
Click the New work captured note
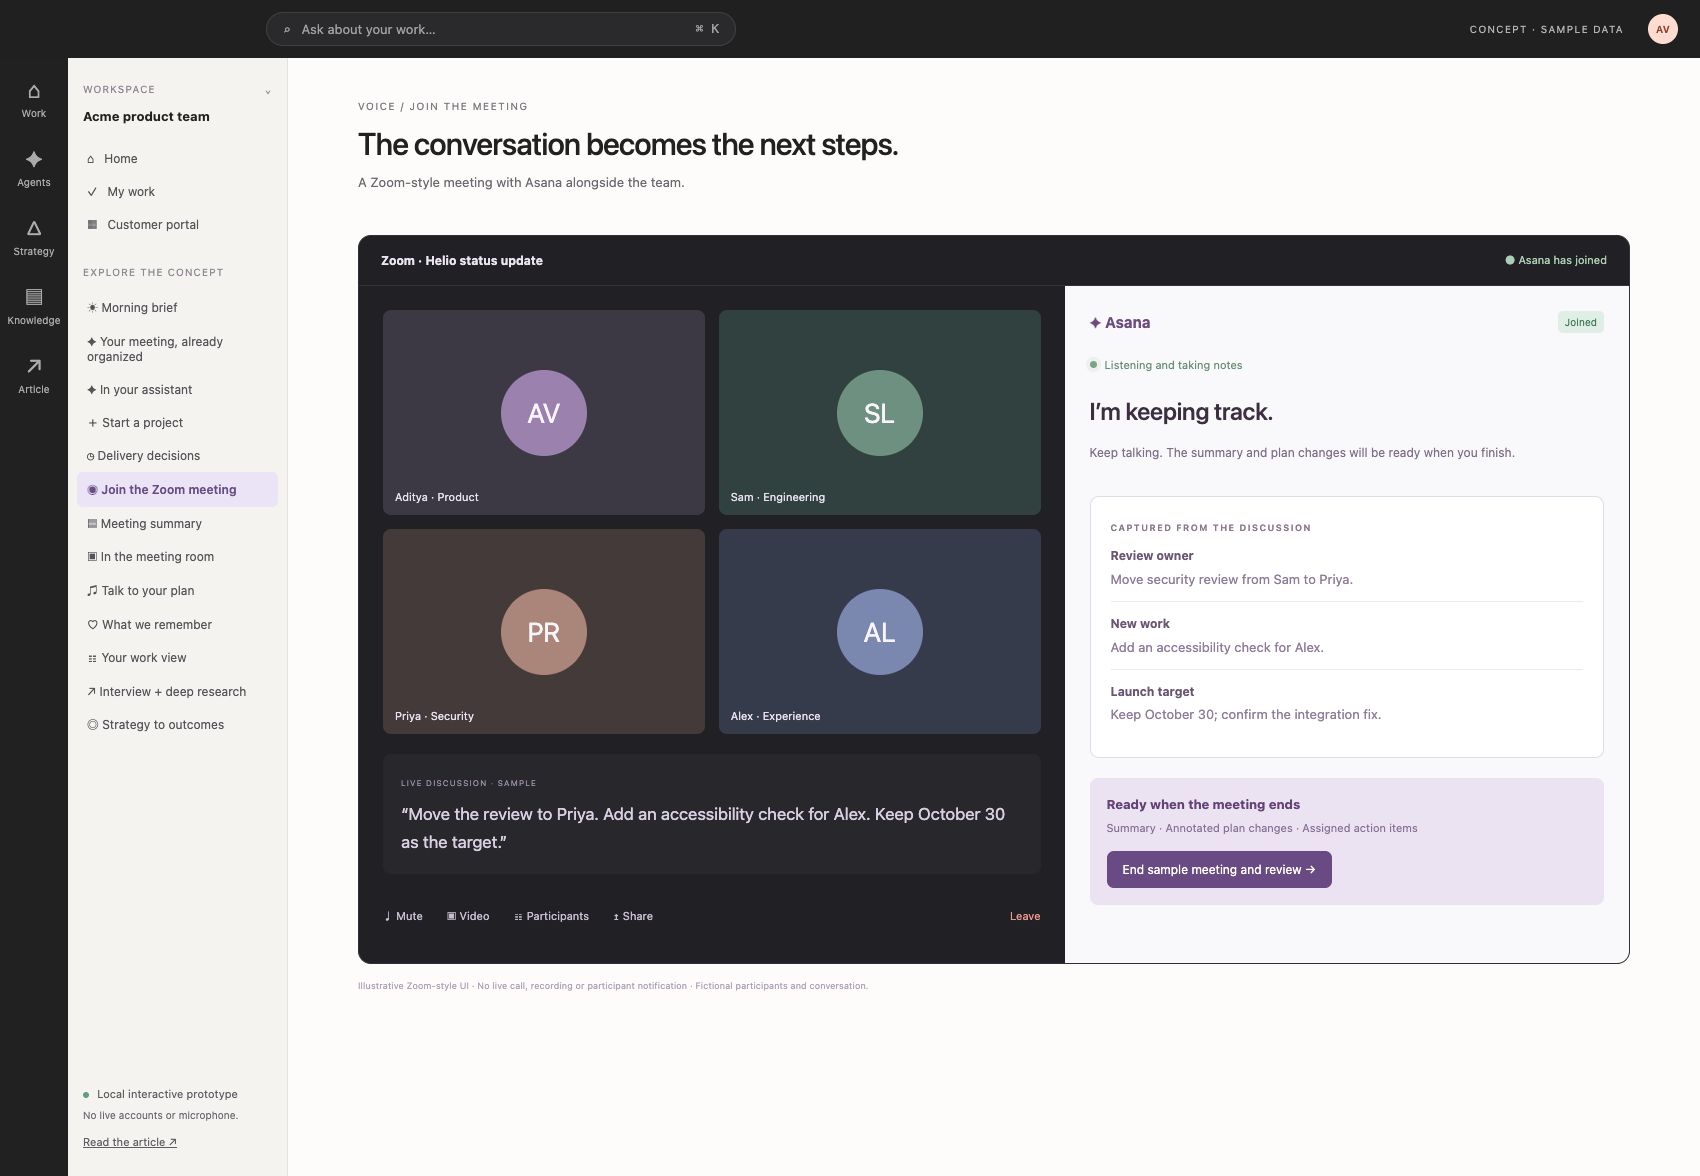(x=1346, y=636)
